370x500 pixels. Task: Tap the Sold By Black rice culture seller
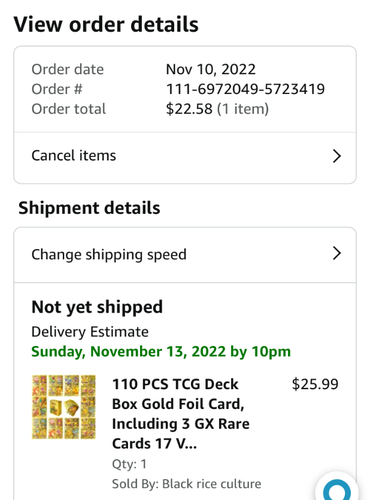point(186,484)
